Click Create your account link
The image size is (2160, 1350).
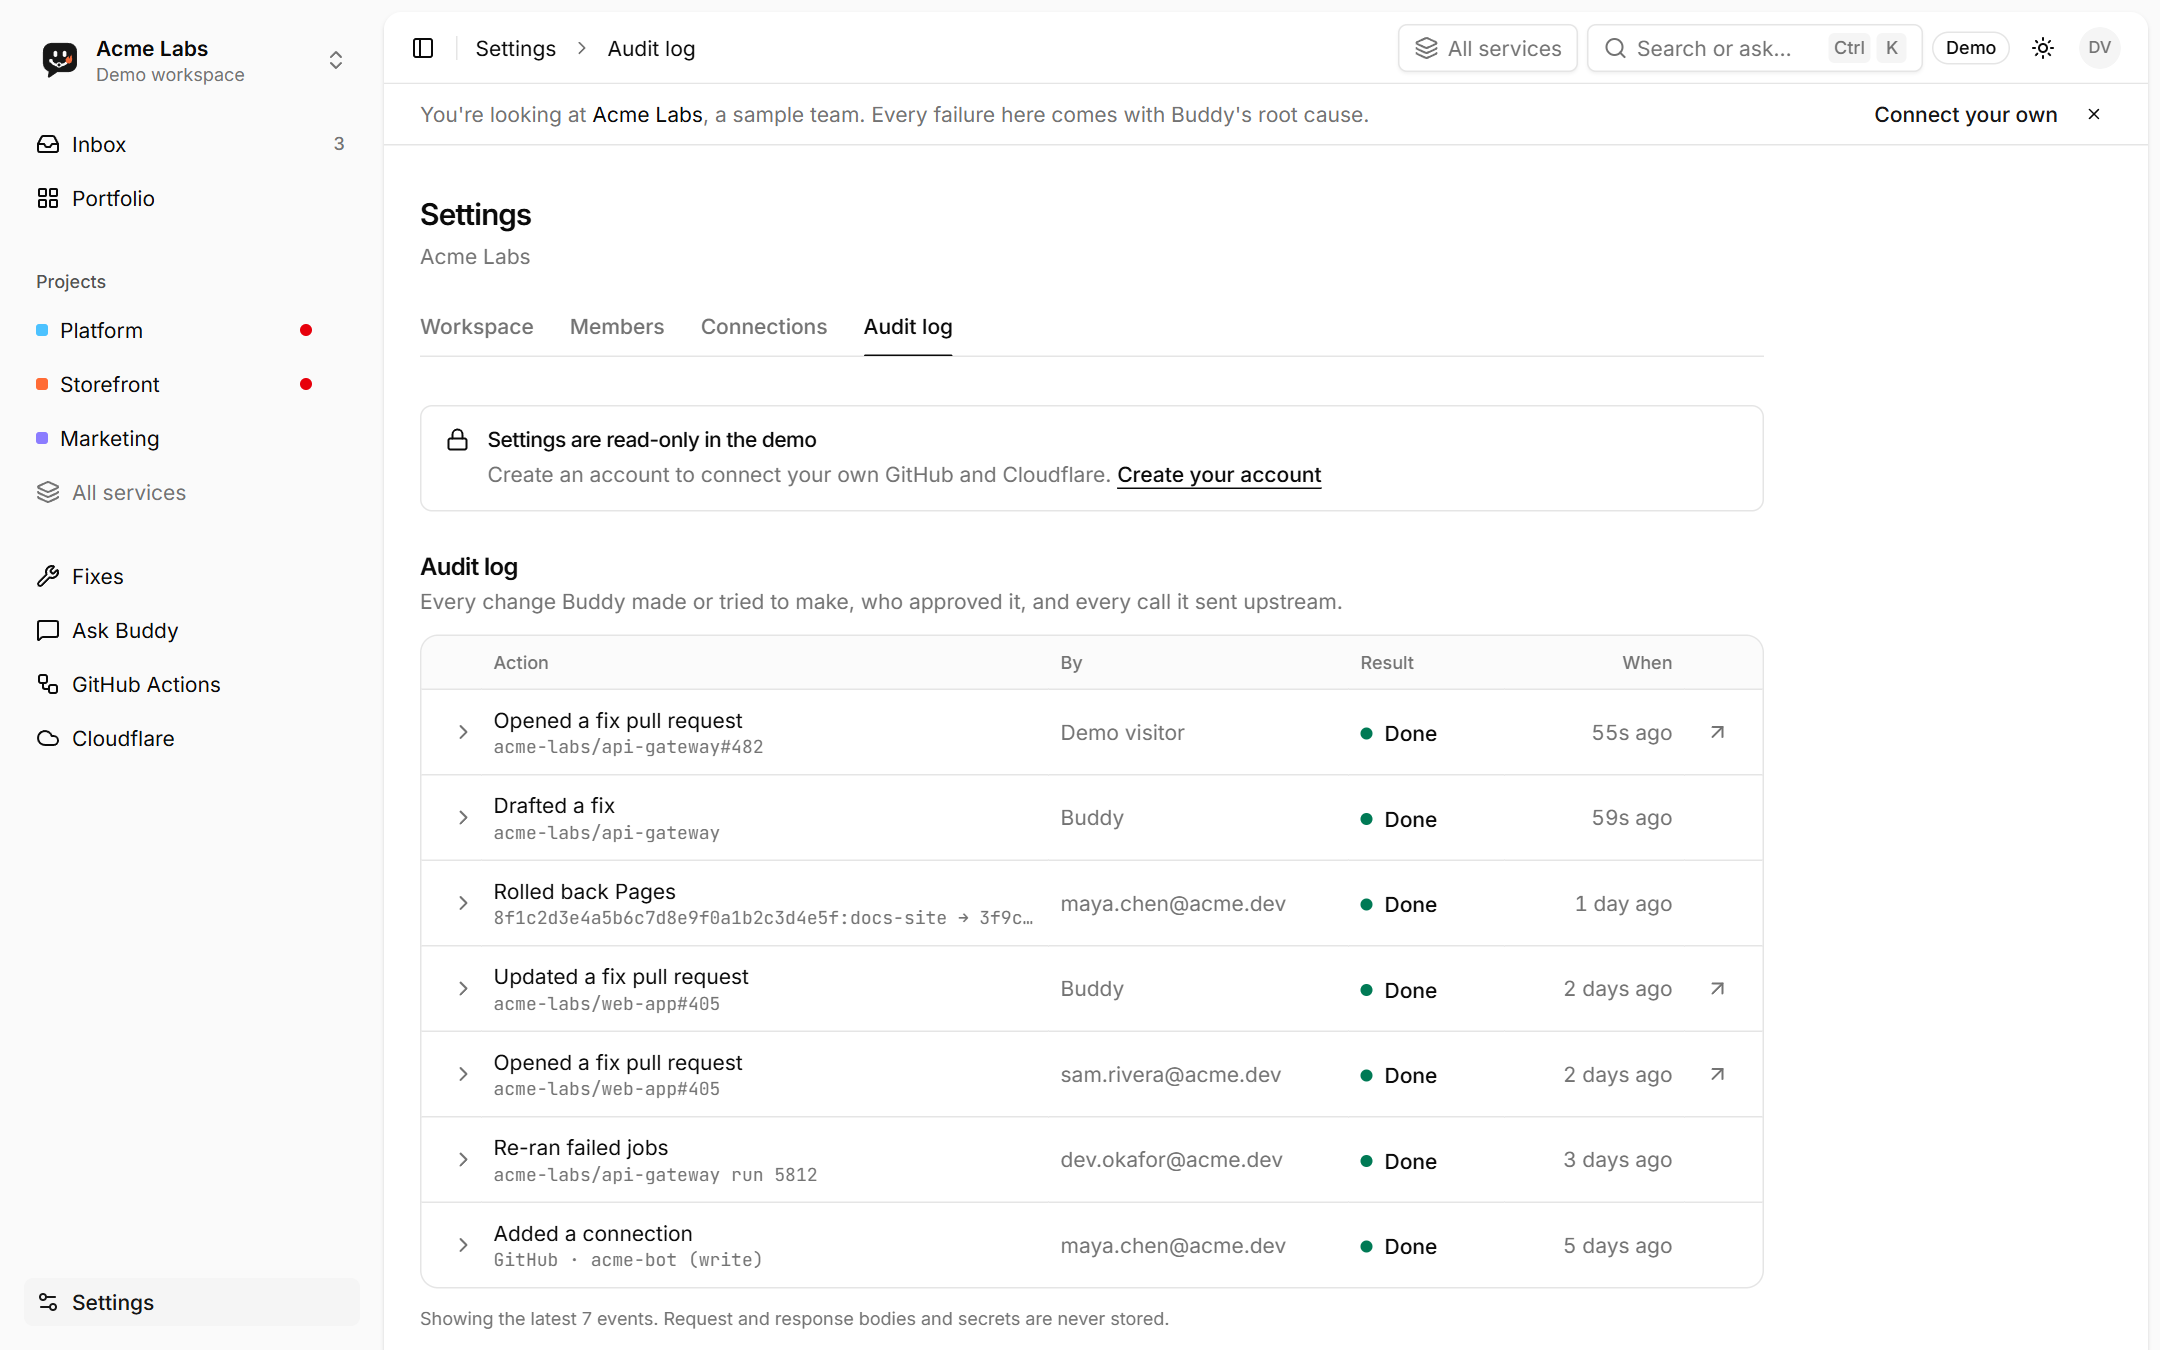tap(1219, 475)
